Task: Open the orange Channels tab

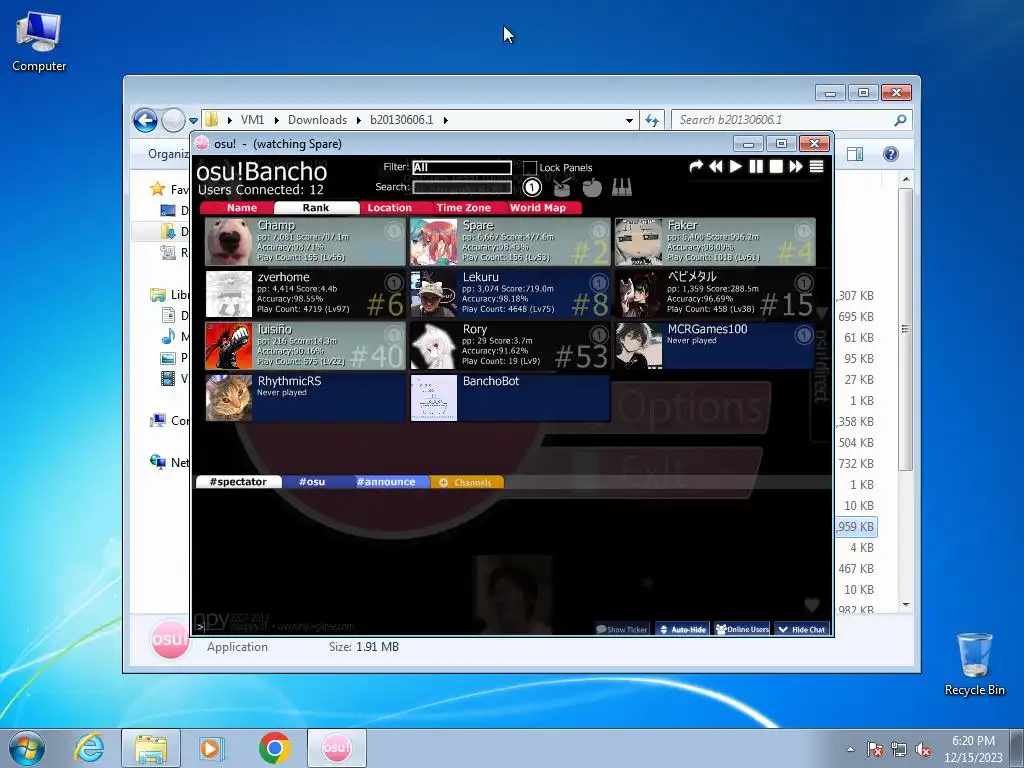Action: click(466, 482)
